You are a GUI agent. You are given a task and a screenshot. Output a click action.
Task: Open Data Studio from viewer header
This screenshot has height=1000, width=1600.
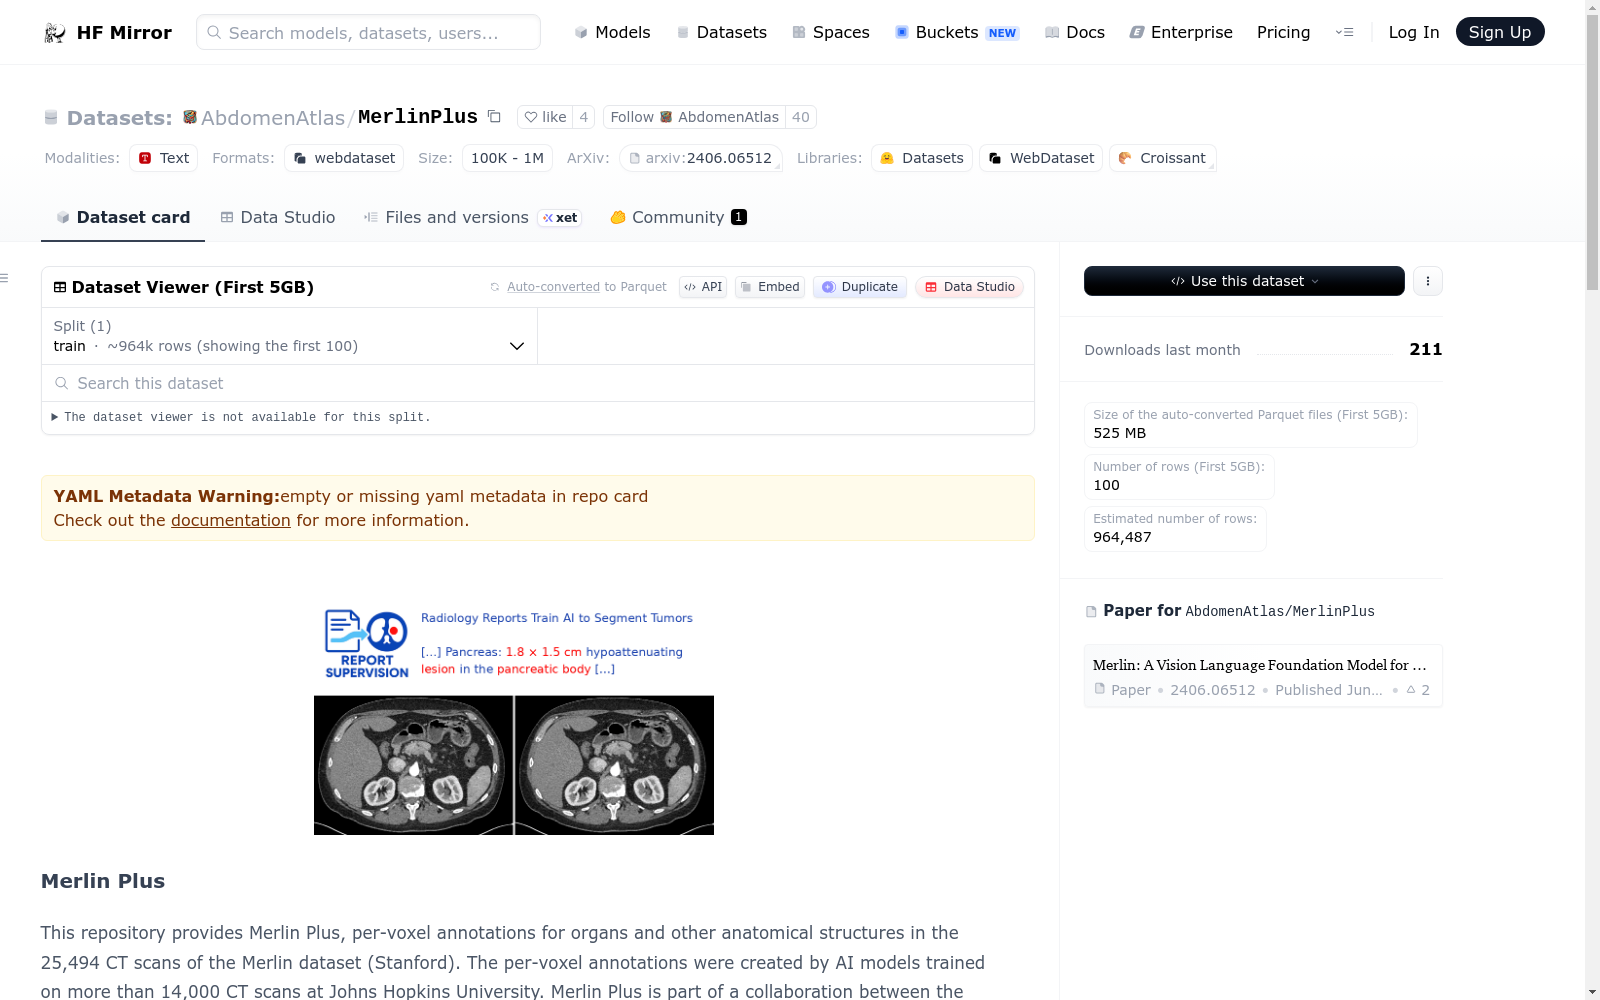(969, 287)
